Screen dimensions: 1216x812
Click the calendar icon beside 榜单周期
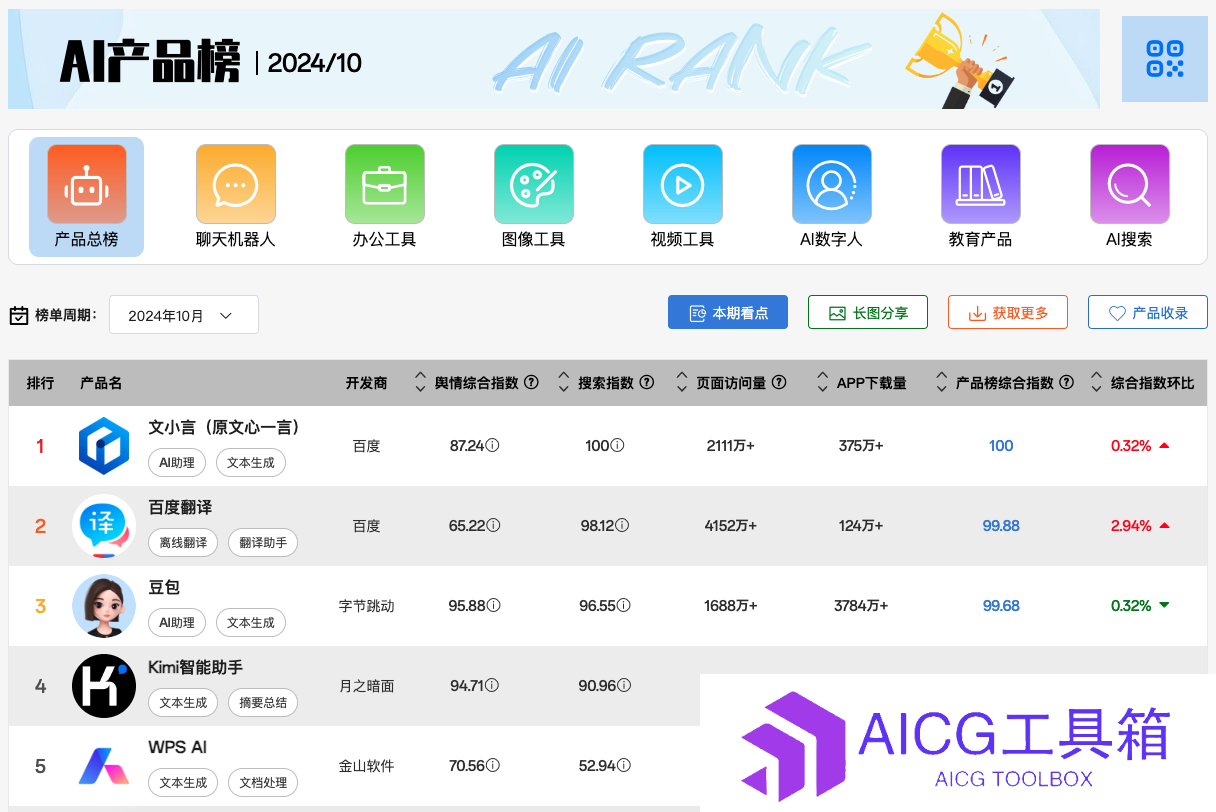pyautogui.click(x=19, y=315)
